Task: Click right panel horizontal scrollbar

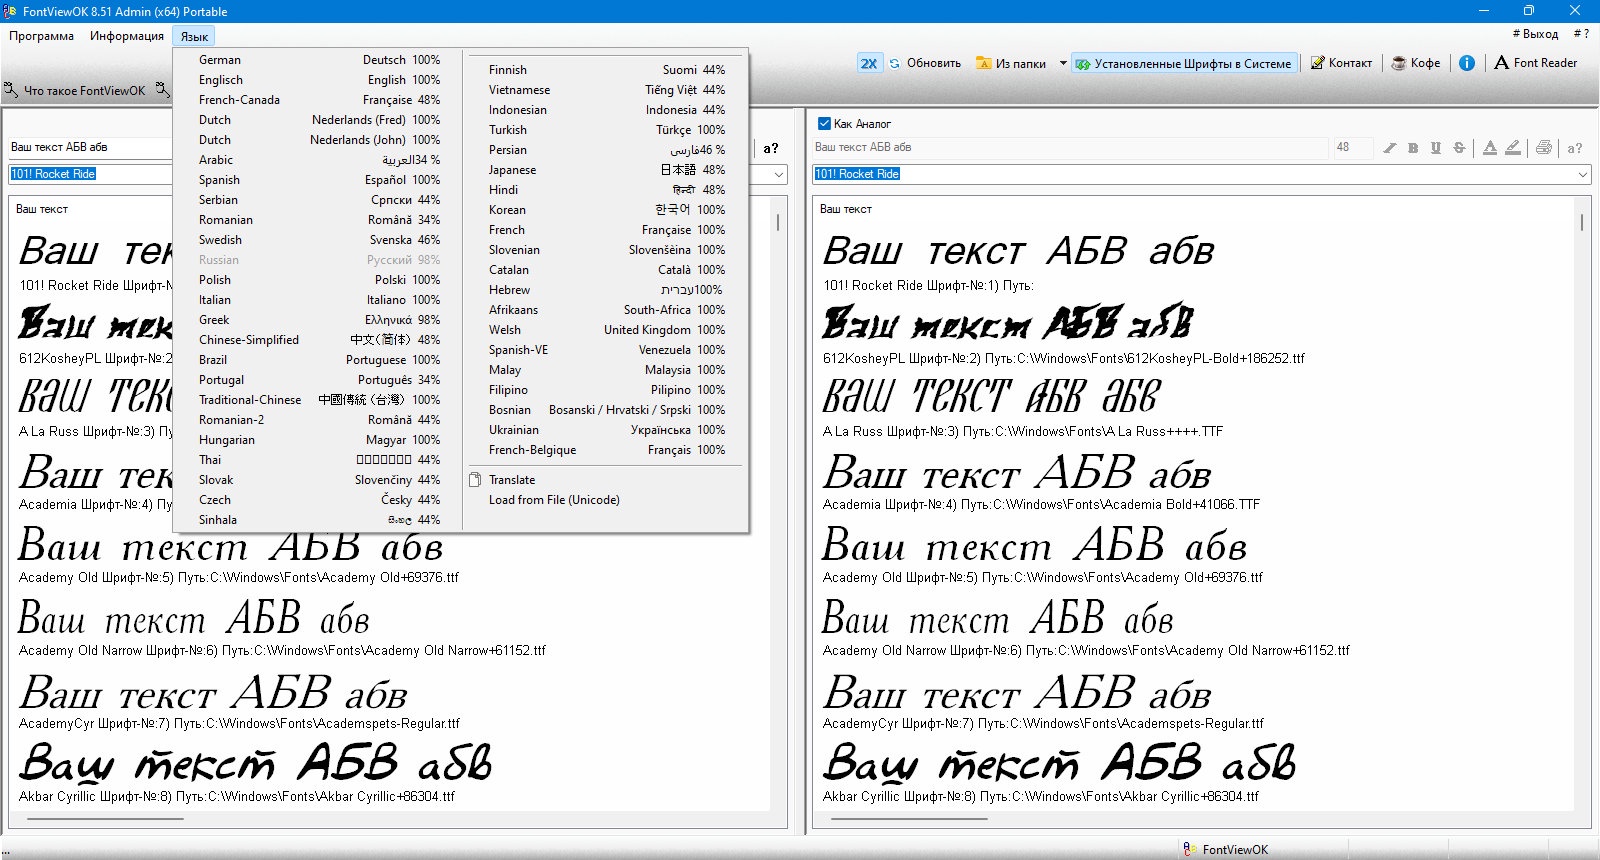Action: 910,818
